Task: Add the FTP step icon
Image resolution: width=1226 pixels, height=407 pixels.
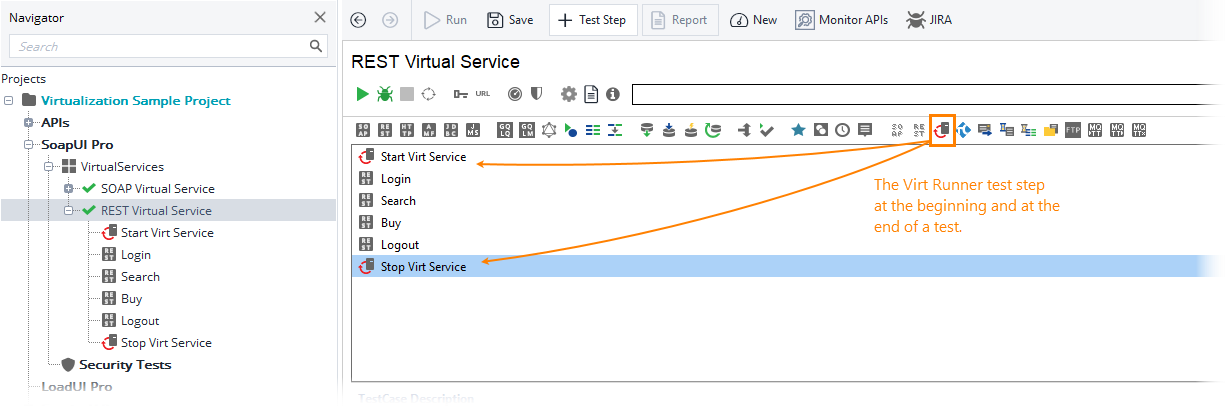Action: pos(1073,129)
